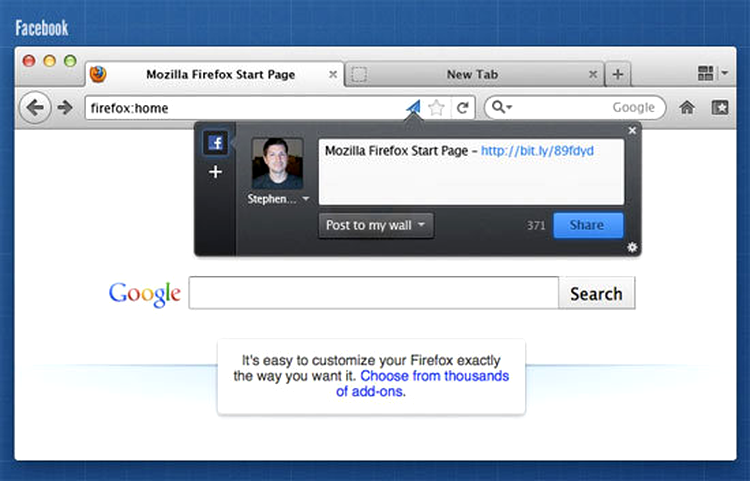
Task: Open the bit.ly/89fdyd link
Action: pos(537,151)
